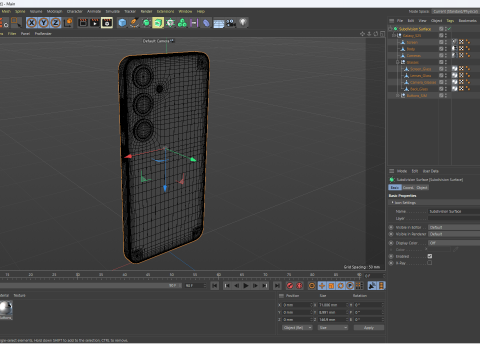Open the Display Color dropdown
The image size is (480, 360).
click(454, 243)
